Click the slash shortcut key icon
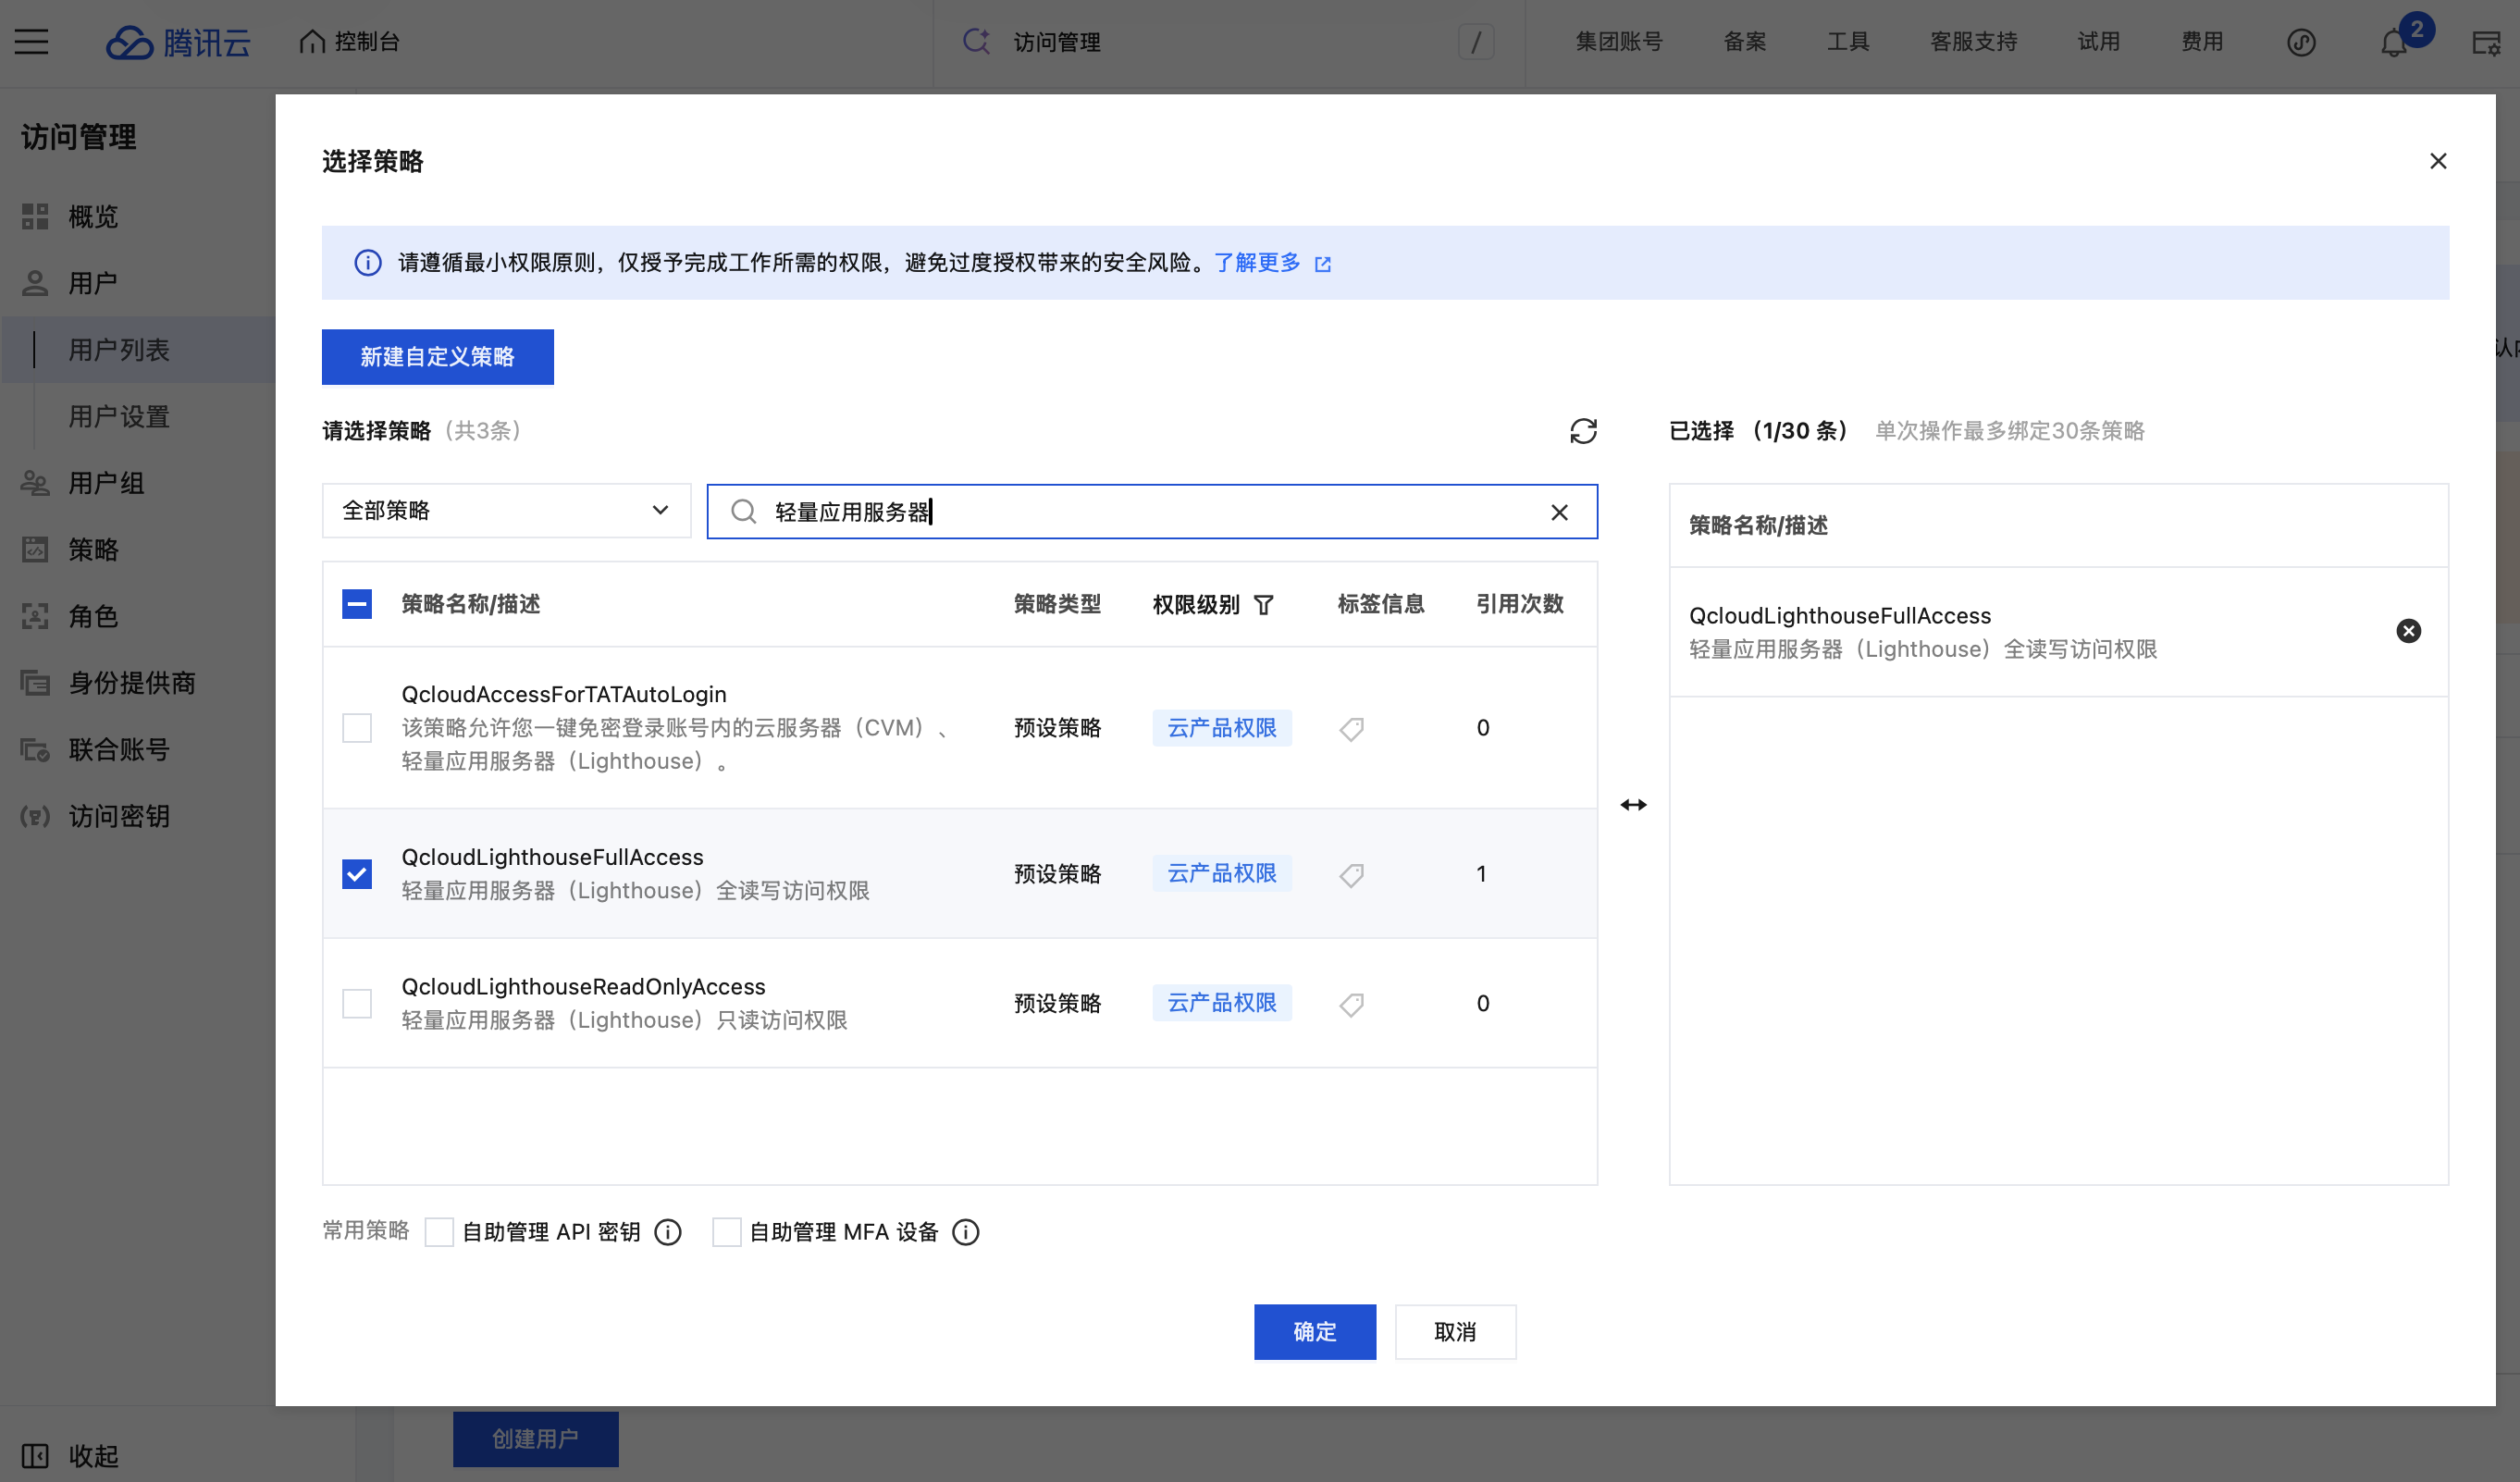The image size is (2520, 1482). pos(1476,42)
